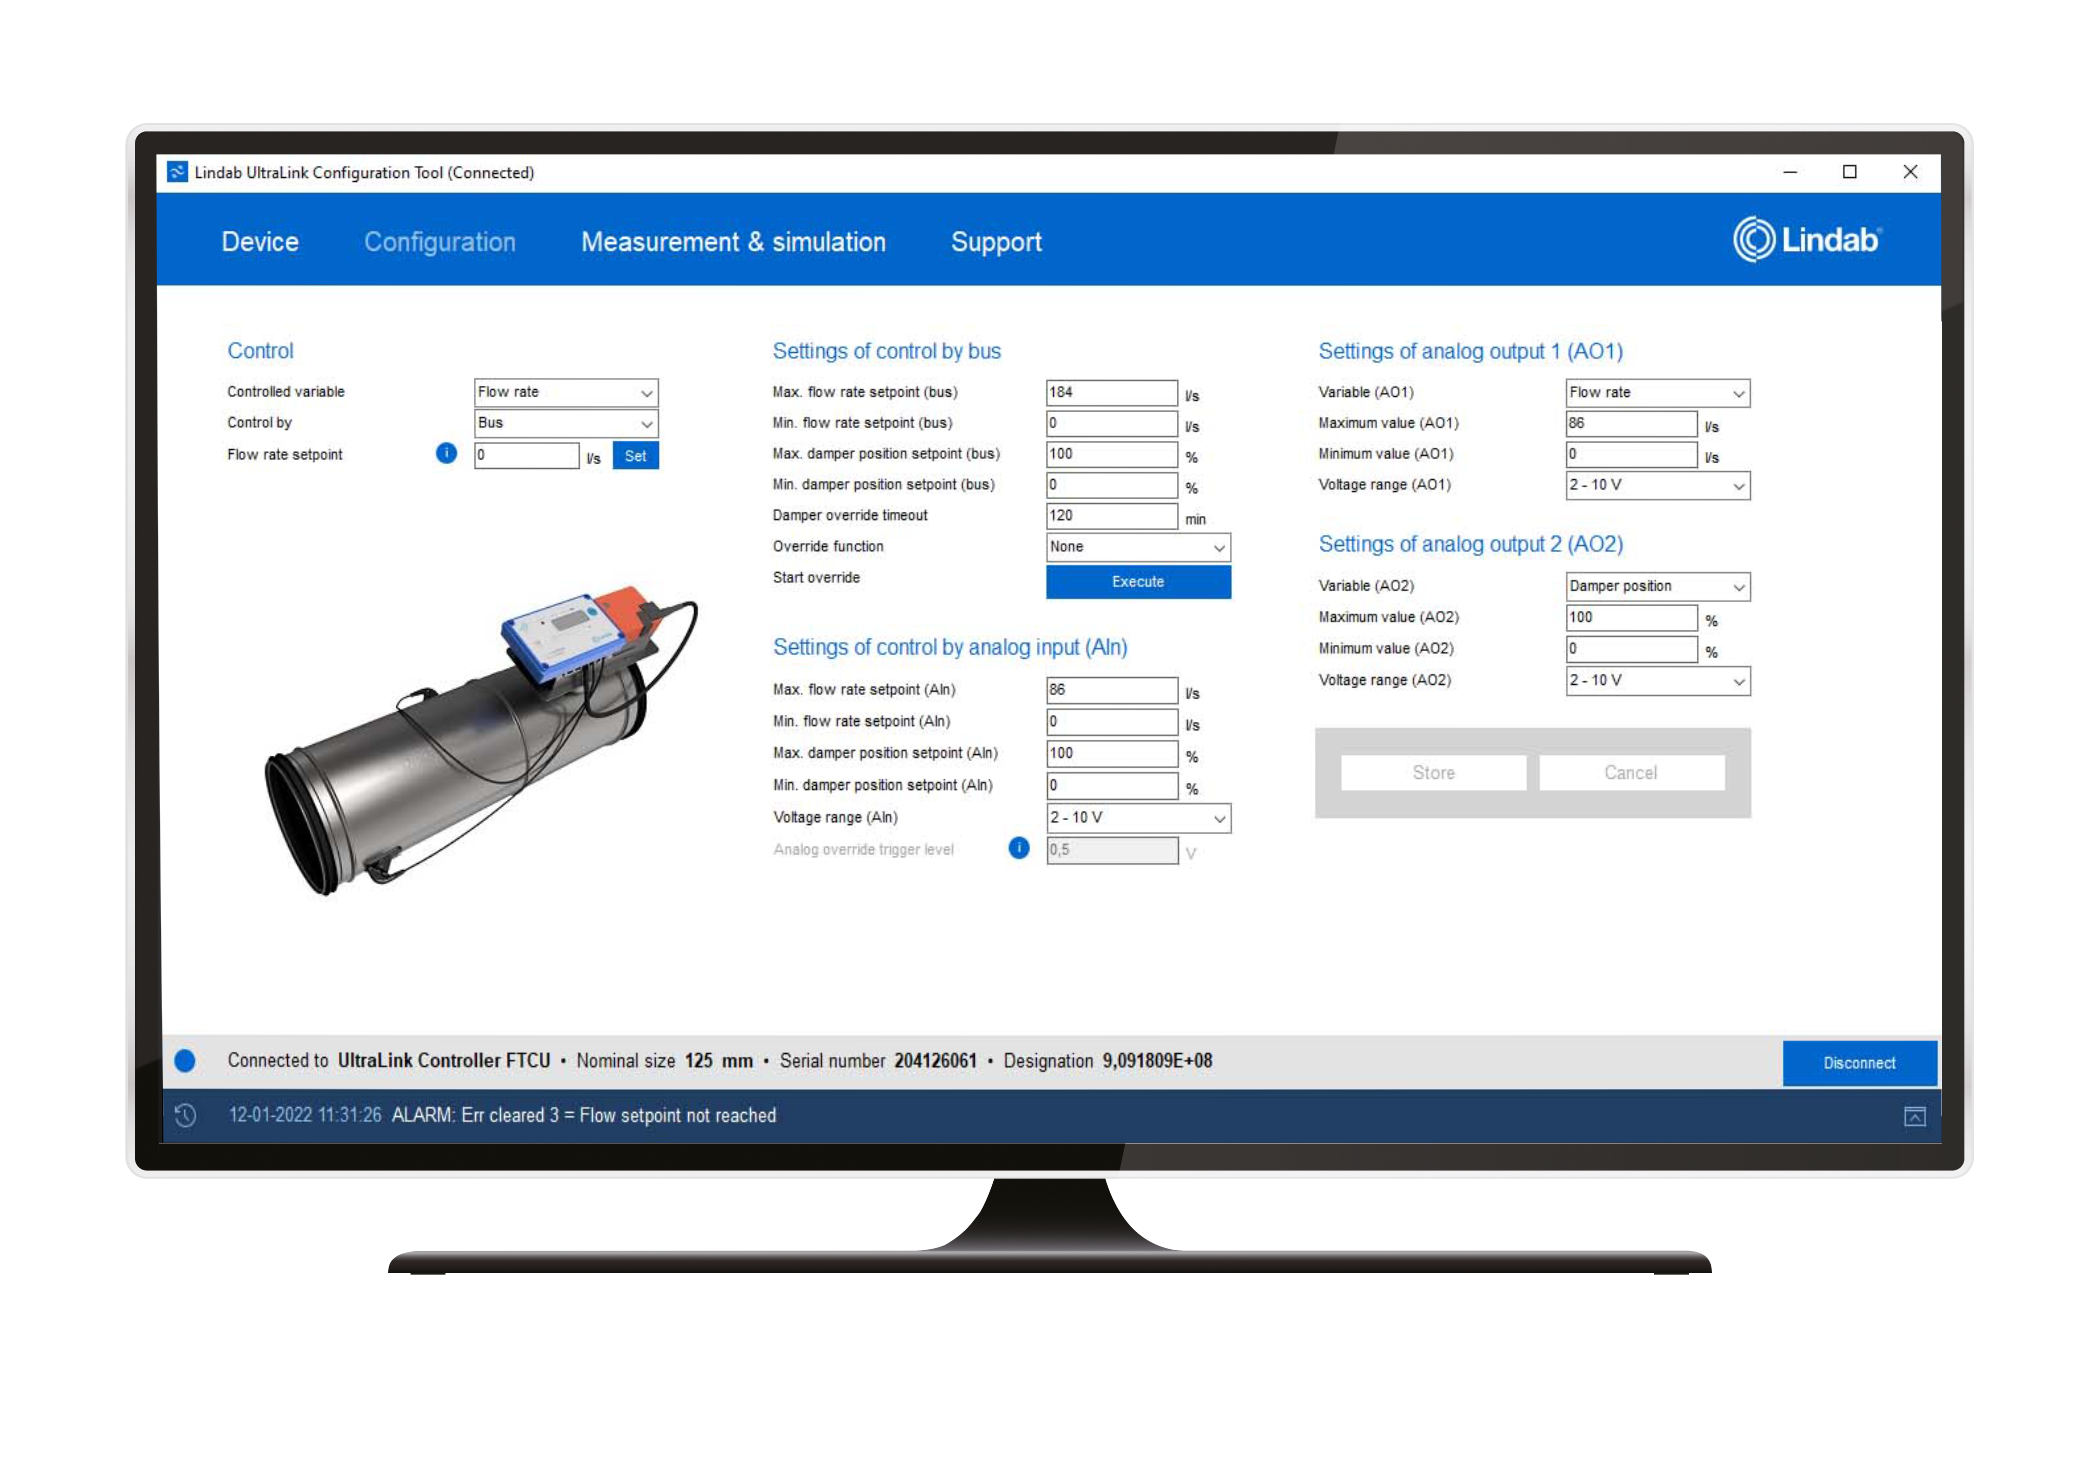Click the UltraLink damper device image

click(x=480, y=740)
